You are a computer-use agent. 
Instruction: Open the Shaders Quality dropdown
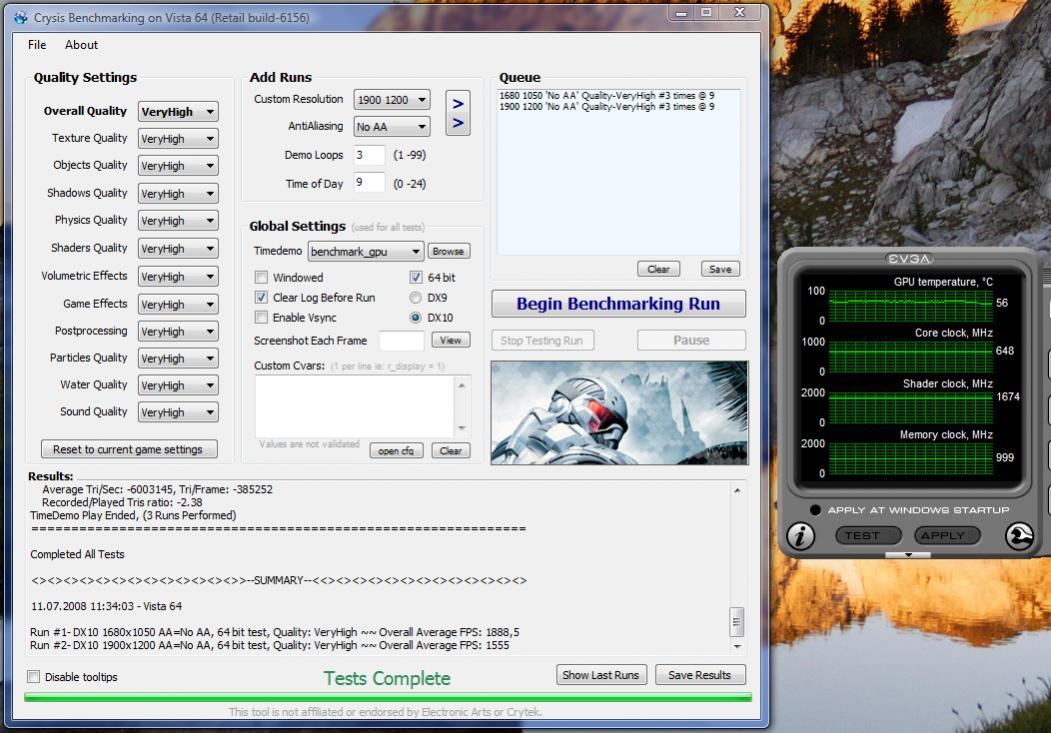click(x=178, y=249)
